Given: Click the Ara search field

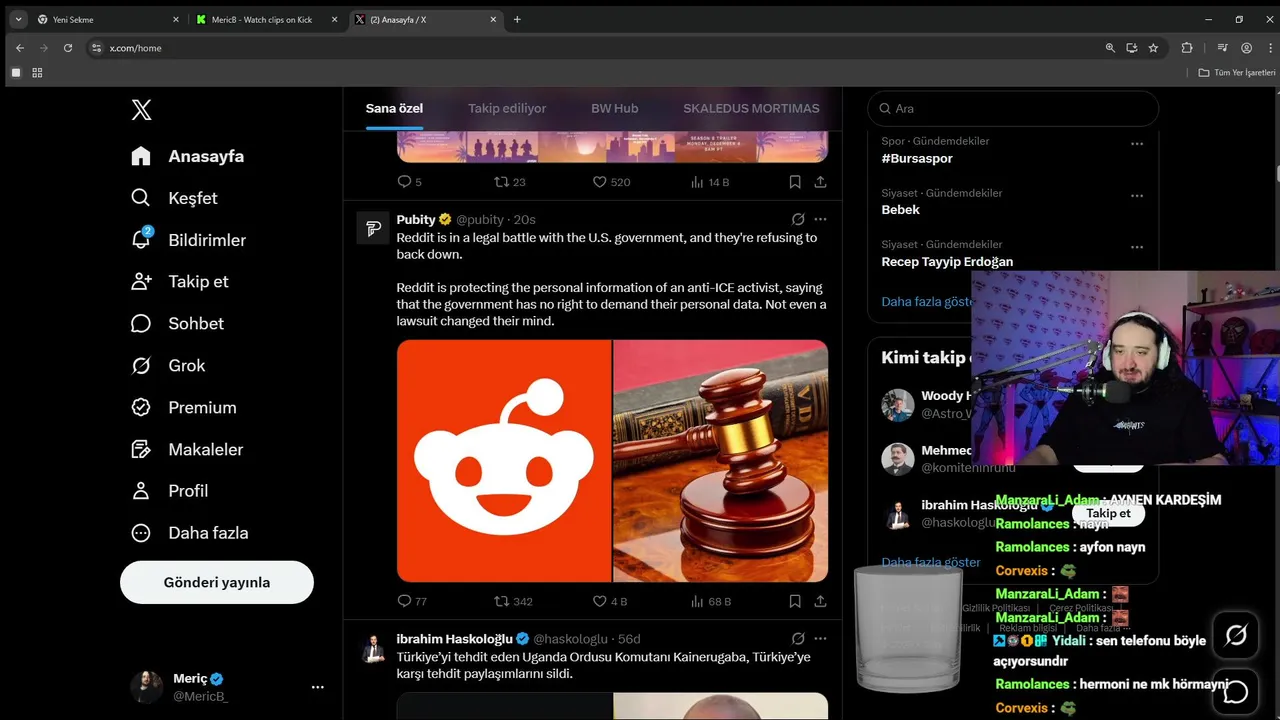Looking at the screenshot, I should click(x=1013, y=108).
